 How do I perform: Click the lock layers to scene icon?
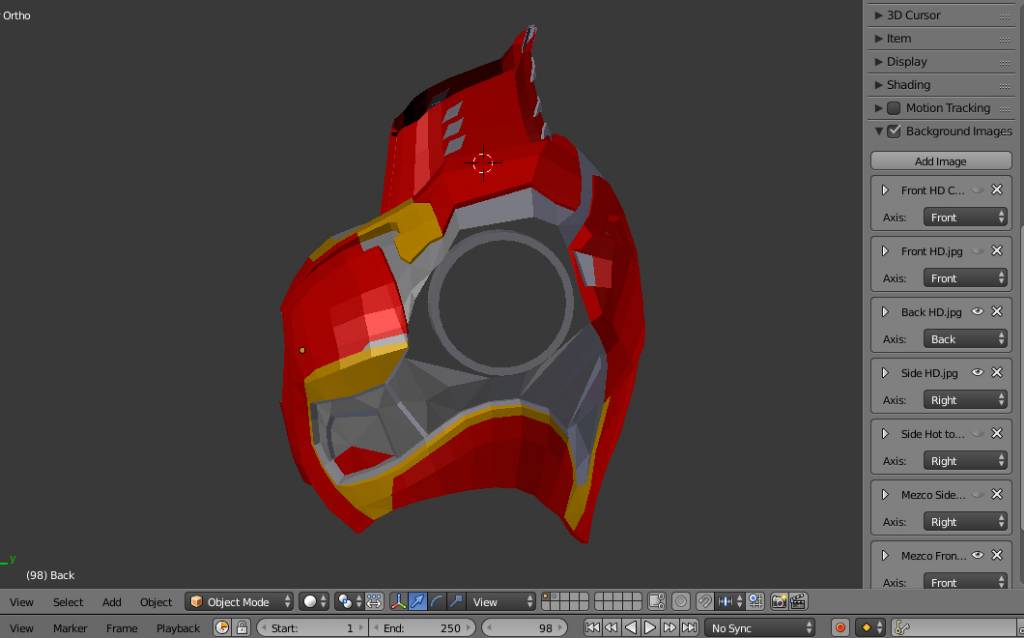tap(657, 601)
